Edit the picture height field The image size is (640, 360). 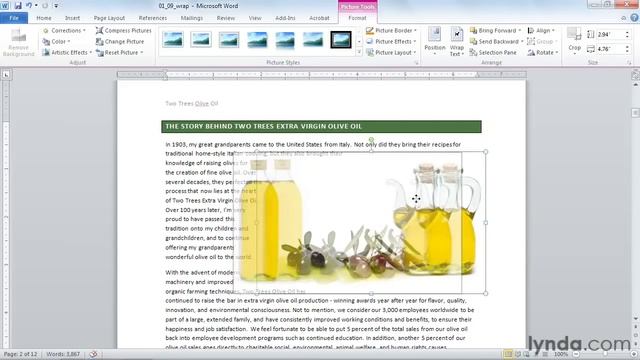(x=610, y=35)
